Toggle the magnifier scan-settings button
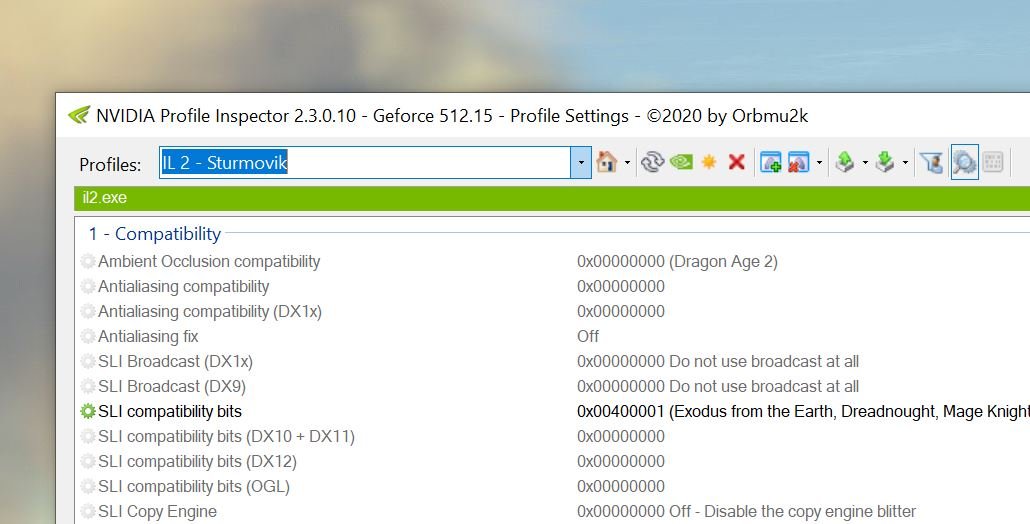 coord(964,162)
